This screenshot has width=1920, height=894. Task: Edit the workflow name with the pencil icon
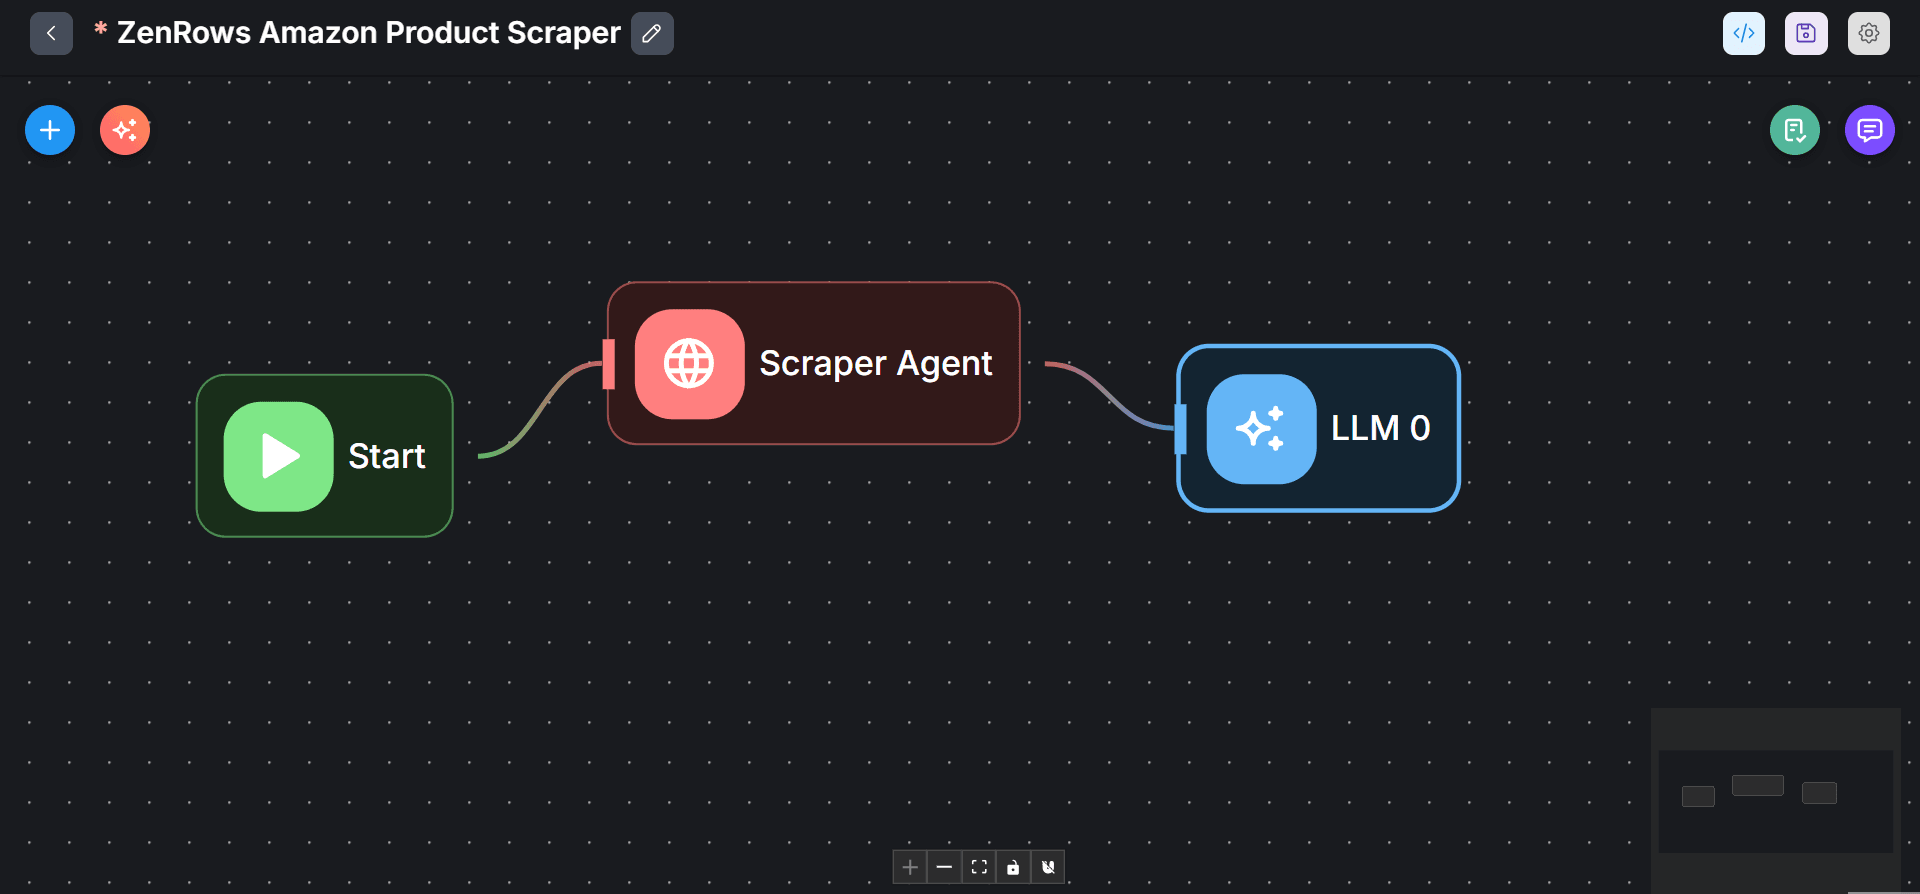pos(652,33)
